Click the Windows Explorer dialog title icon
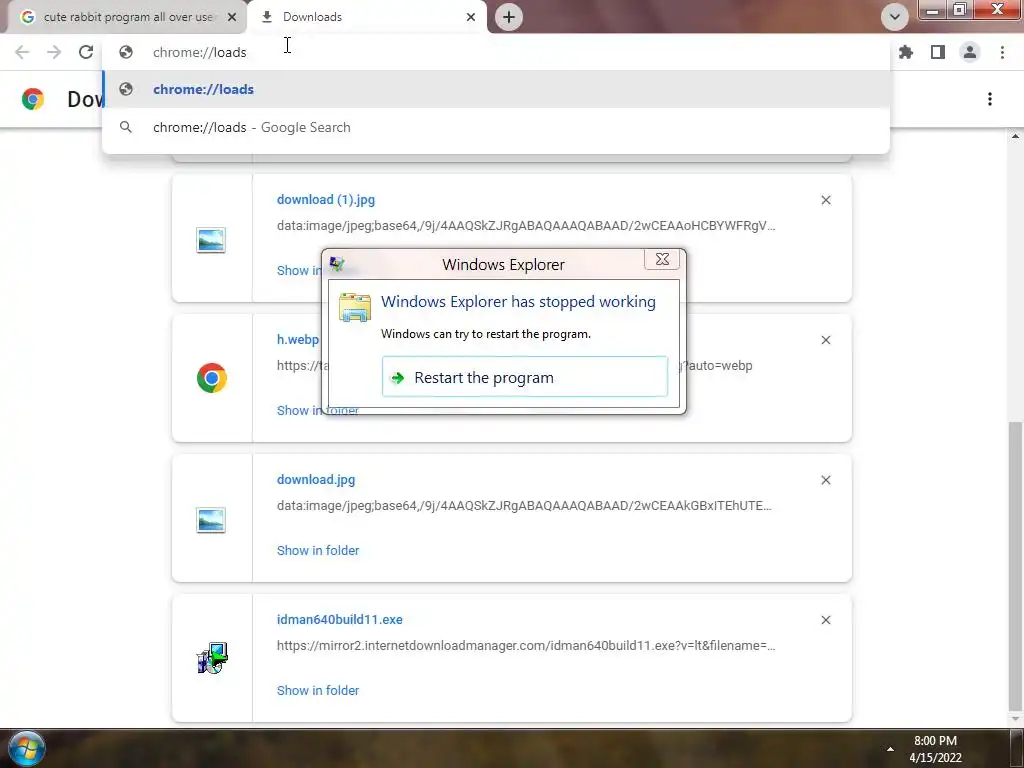 click(337, 264)
